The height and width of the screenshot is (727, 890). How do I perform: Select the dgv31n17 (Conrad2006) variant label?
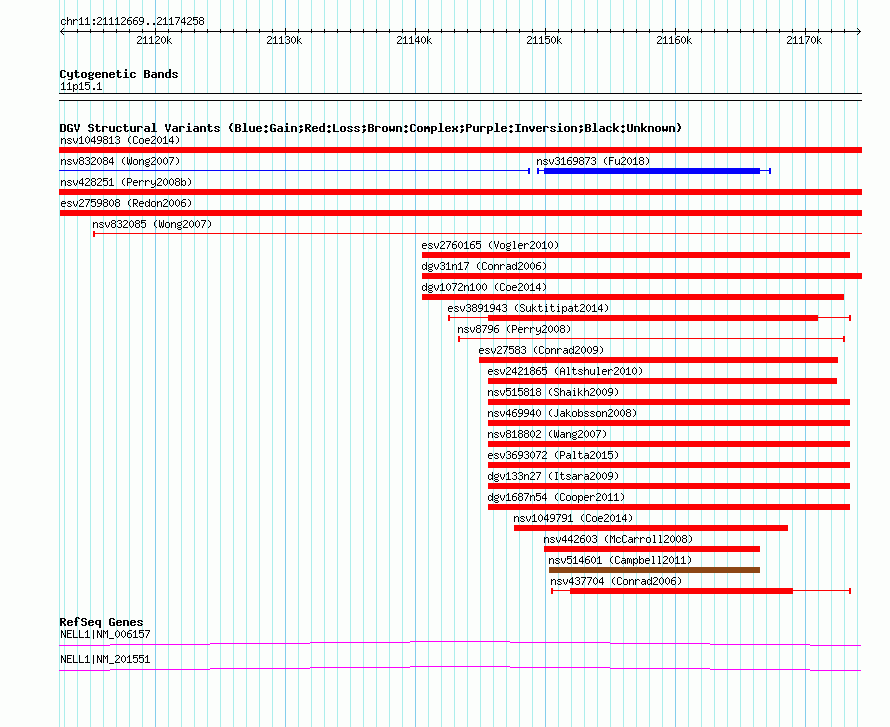pyautogui.click(x=484, y=266)
